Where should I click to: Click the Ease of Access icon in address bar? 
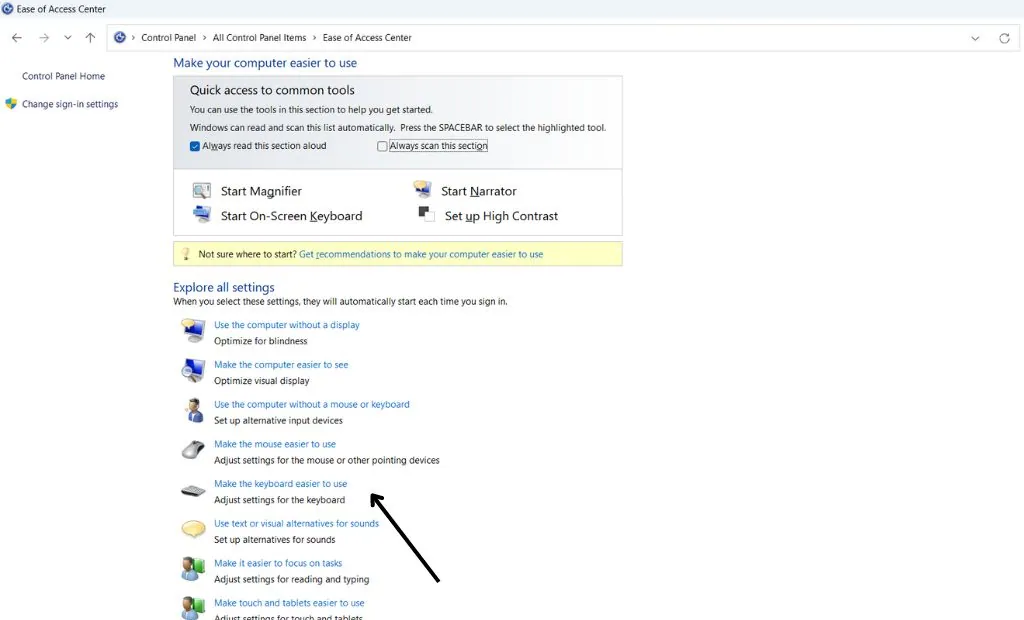(x=120, y=37)
